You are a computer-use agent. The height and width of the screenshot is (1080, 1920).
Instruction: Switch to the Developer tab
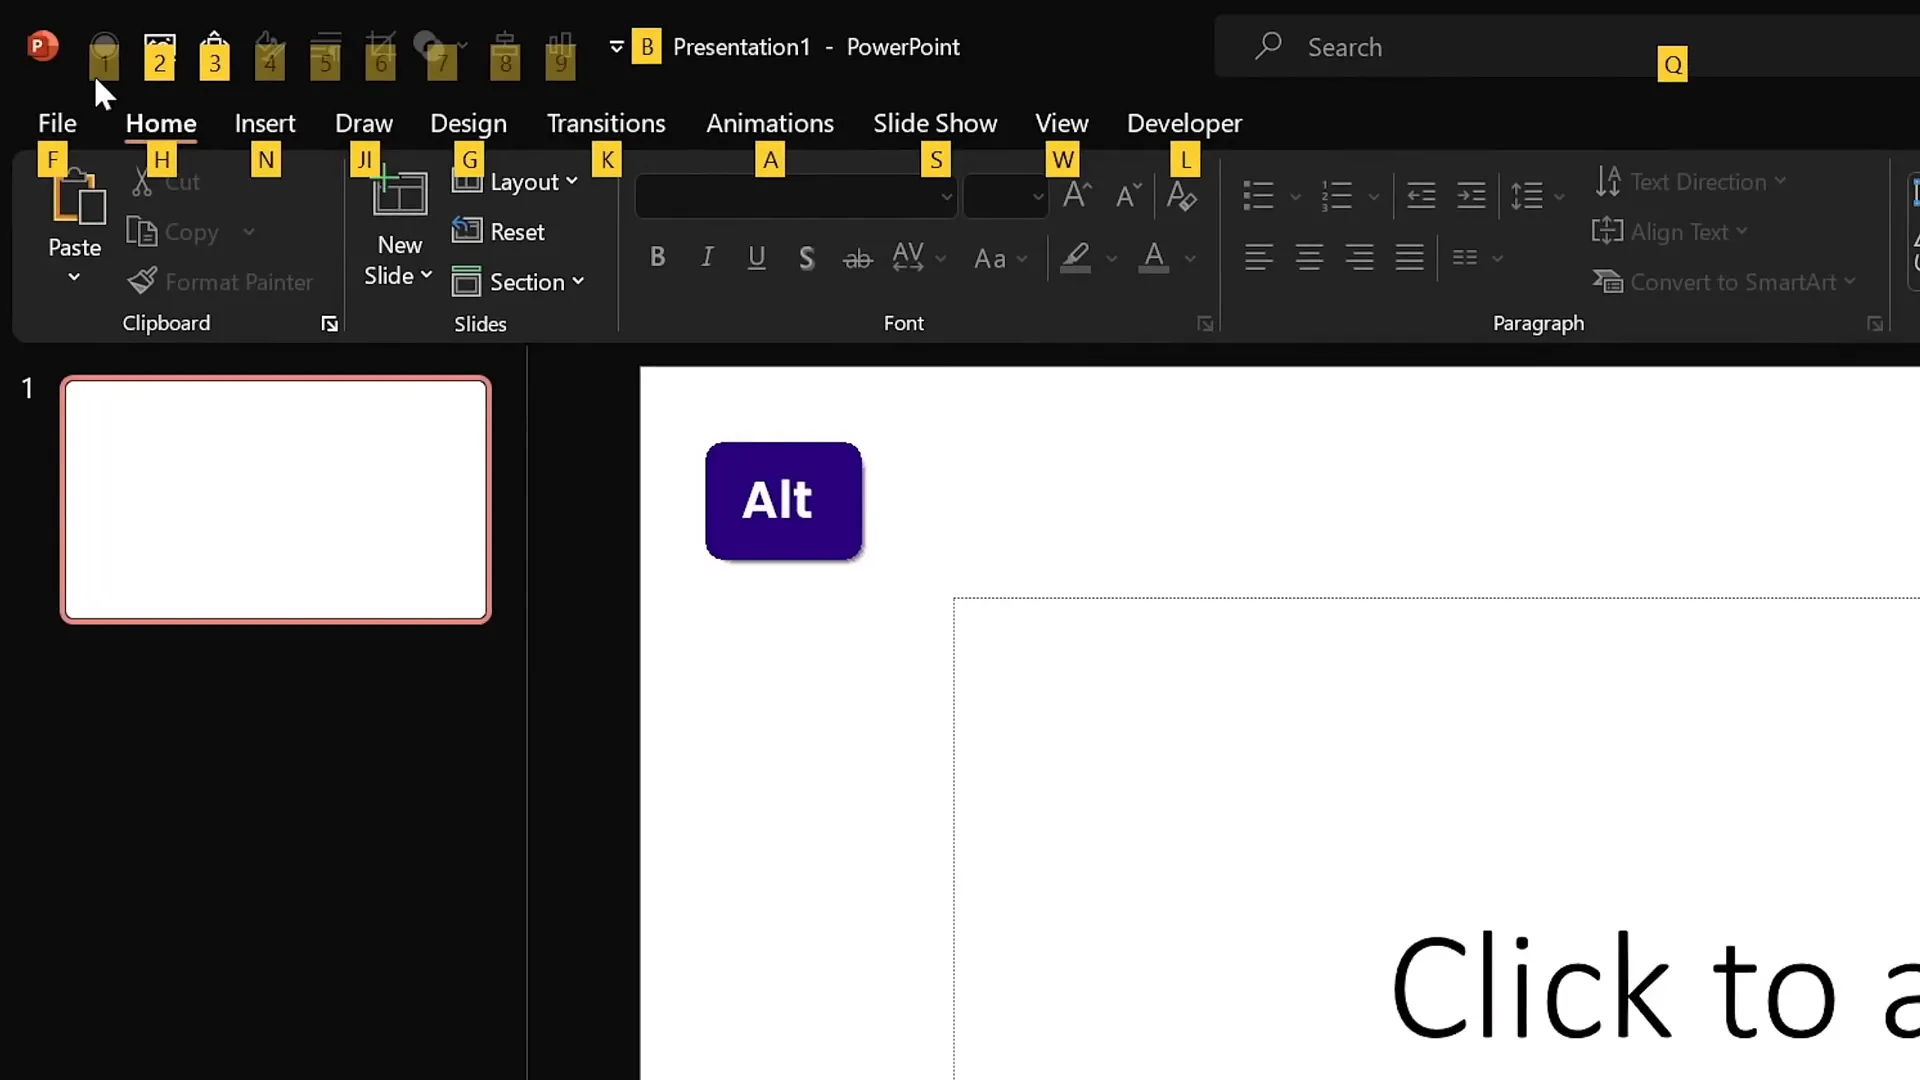(x=1184, y=123)
